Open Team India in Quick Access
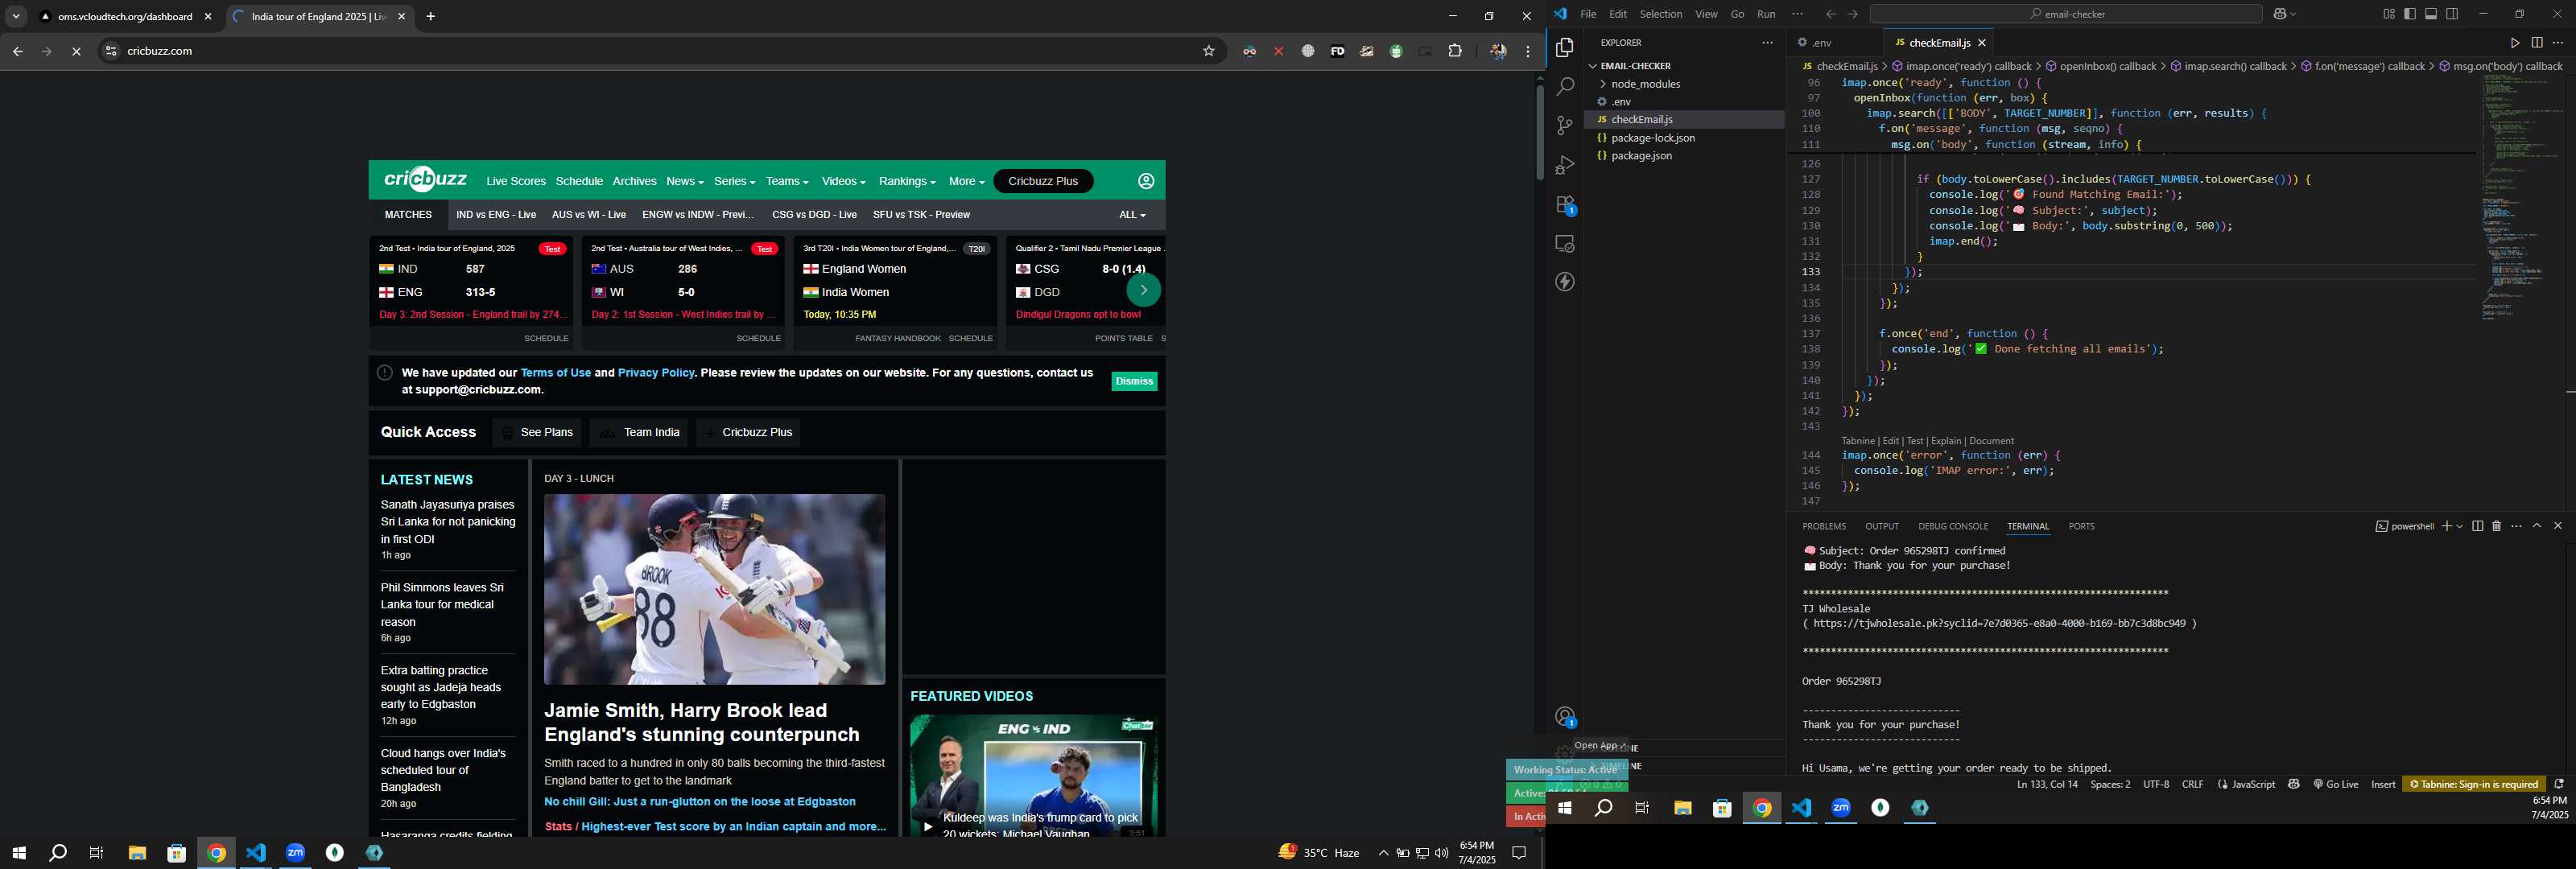The height and width of the screenshot is (869, 2576). click(638, 432)
